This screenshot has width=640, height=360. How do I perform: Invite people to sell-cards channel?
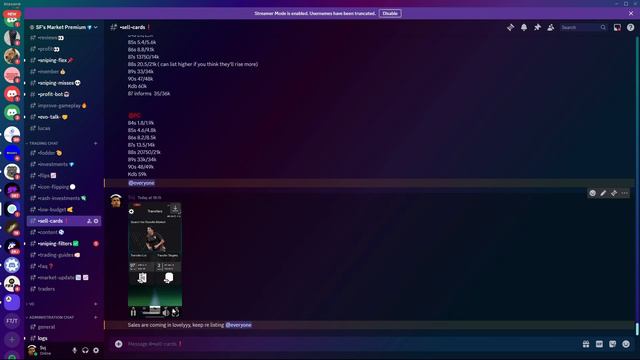89,221
